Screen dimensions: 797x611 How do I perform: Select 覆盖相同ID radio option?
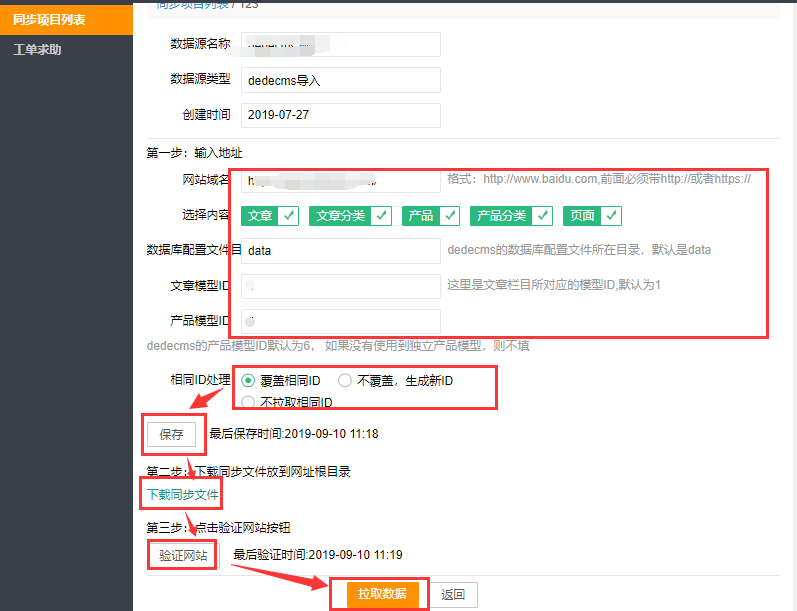click(x=249, y=380)
